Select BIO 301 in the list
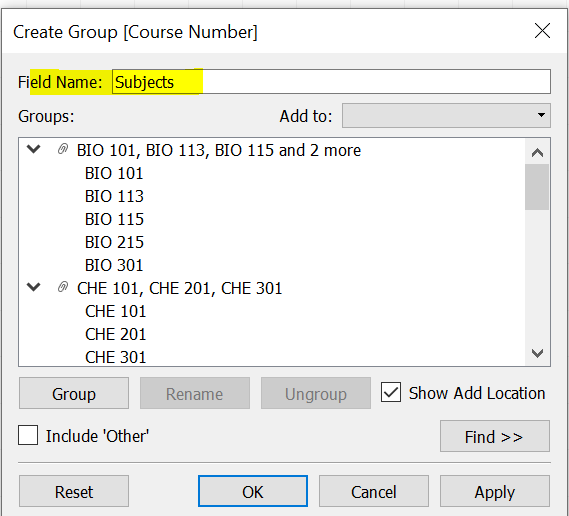 (114, 265)
